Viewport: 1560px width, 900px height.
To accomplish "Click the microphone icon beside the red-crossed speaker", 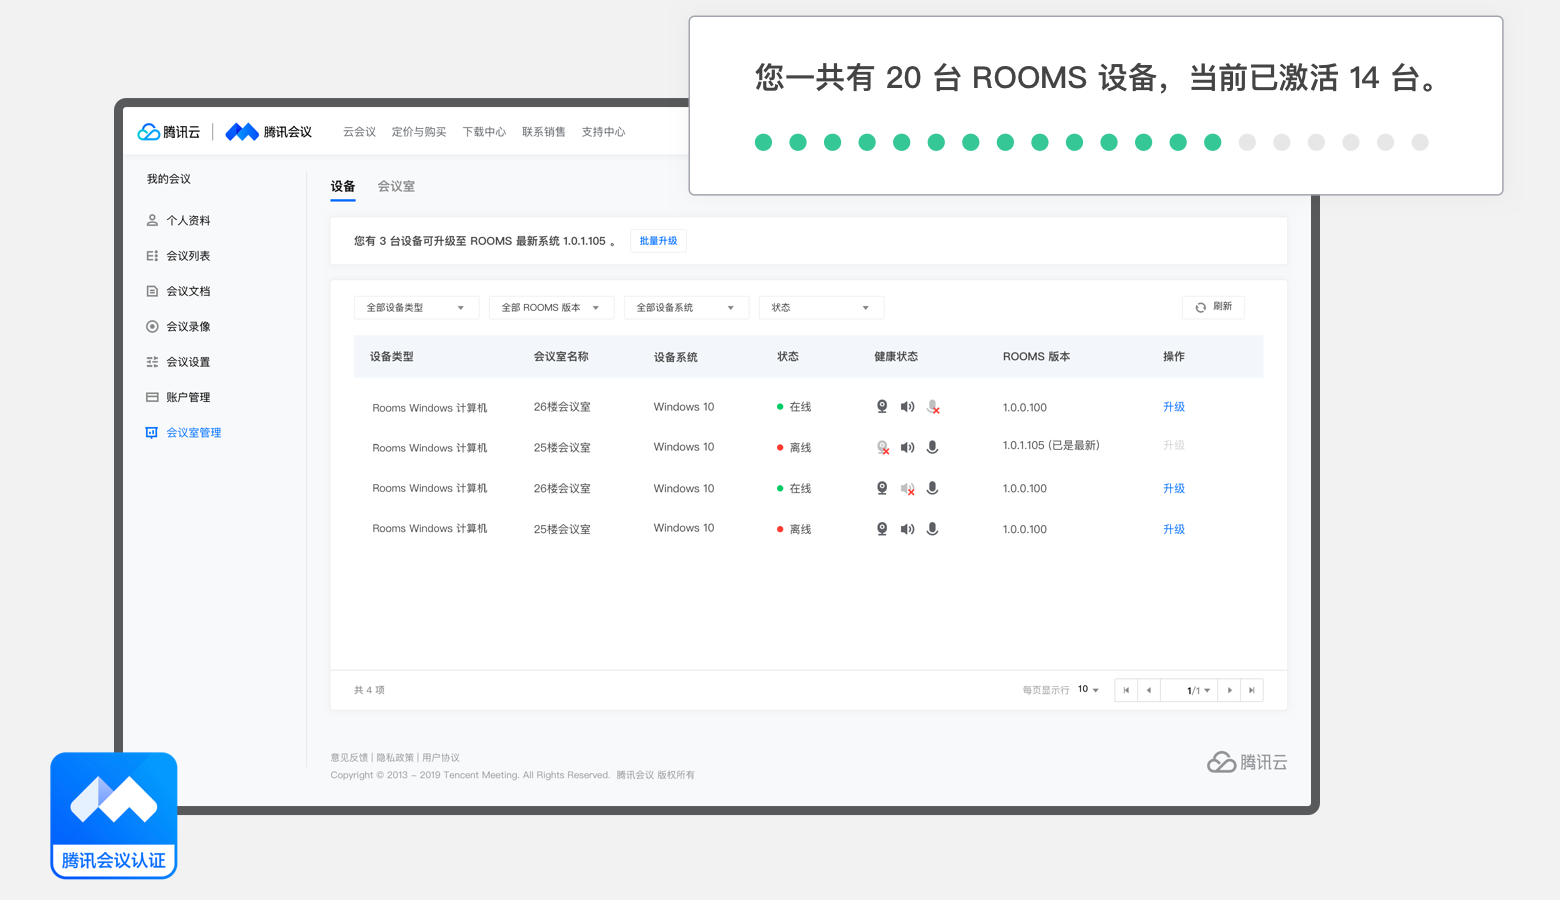I will click(932, 488).
